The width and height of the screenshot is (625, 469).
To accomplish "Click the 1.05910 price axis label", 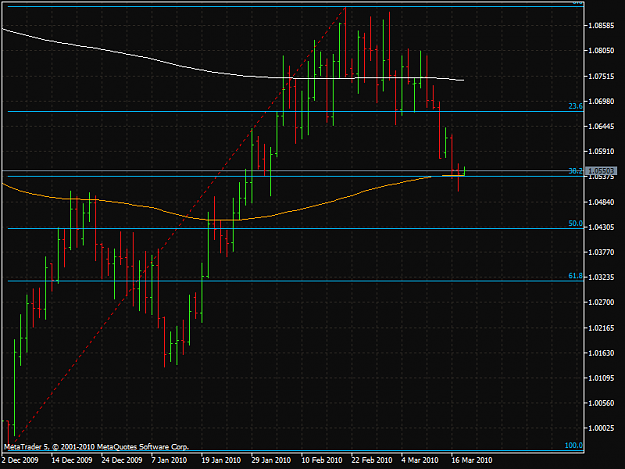I will (x=601, y=151).
